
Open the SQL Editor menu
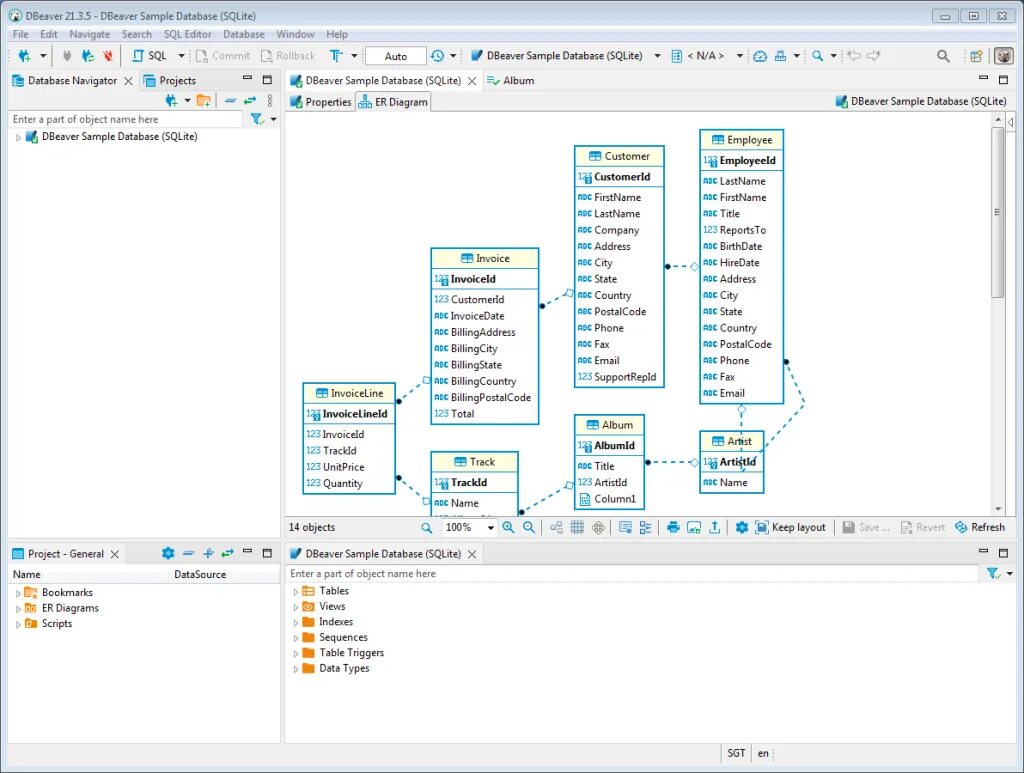point(187,34)
